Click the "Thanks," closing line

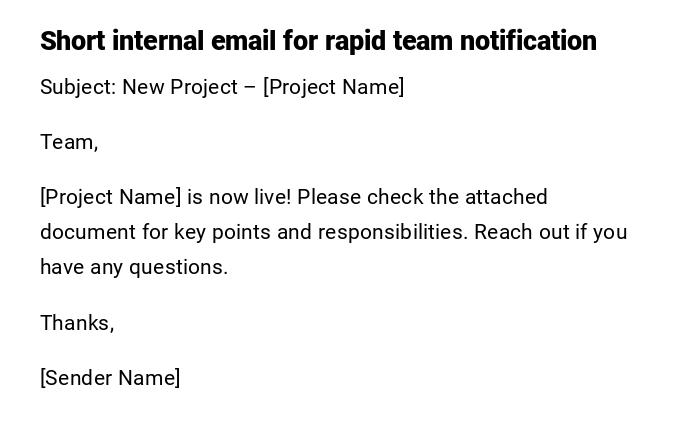tap(77, 323)
